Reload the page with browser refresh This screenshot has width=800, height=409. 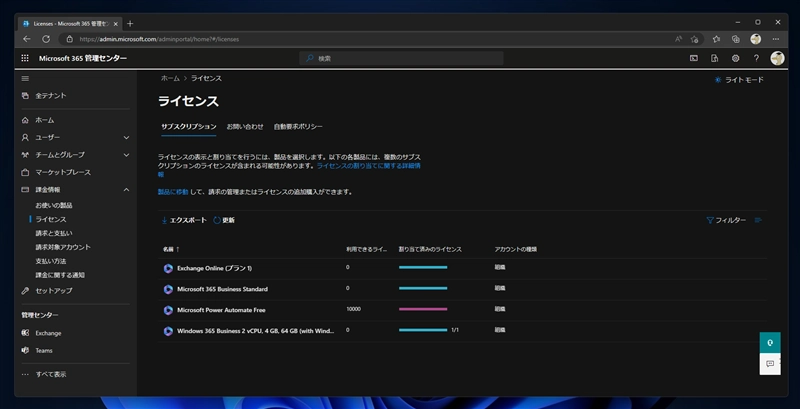click(x=46, y=39)
